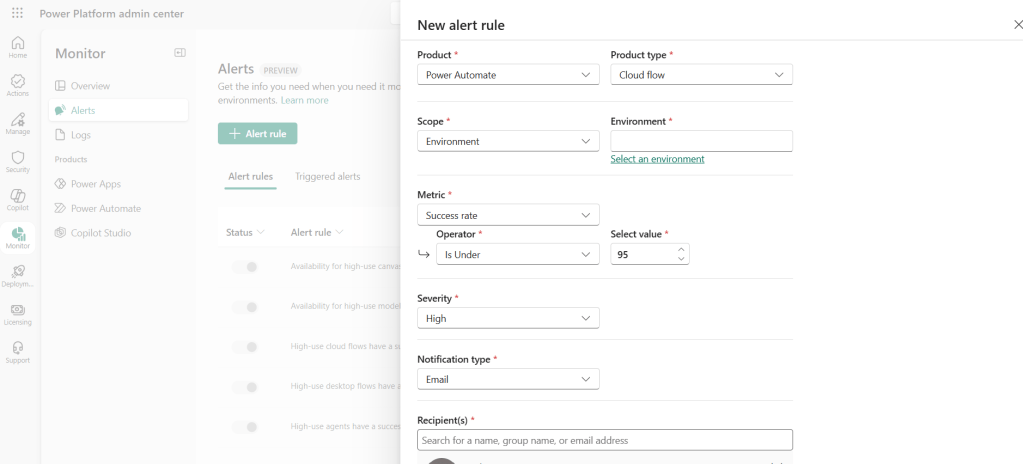Image resolution: width=1023 pixels, height=464 pixels.
Task: Open the Metric dropdown showing Success rate
Action: coord(507,215)
